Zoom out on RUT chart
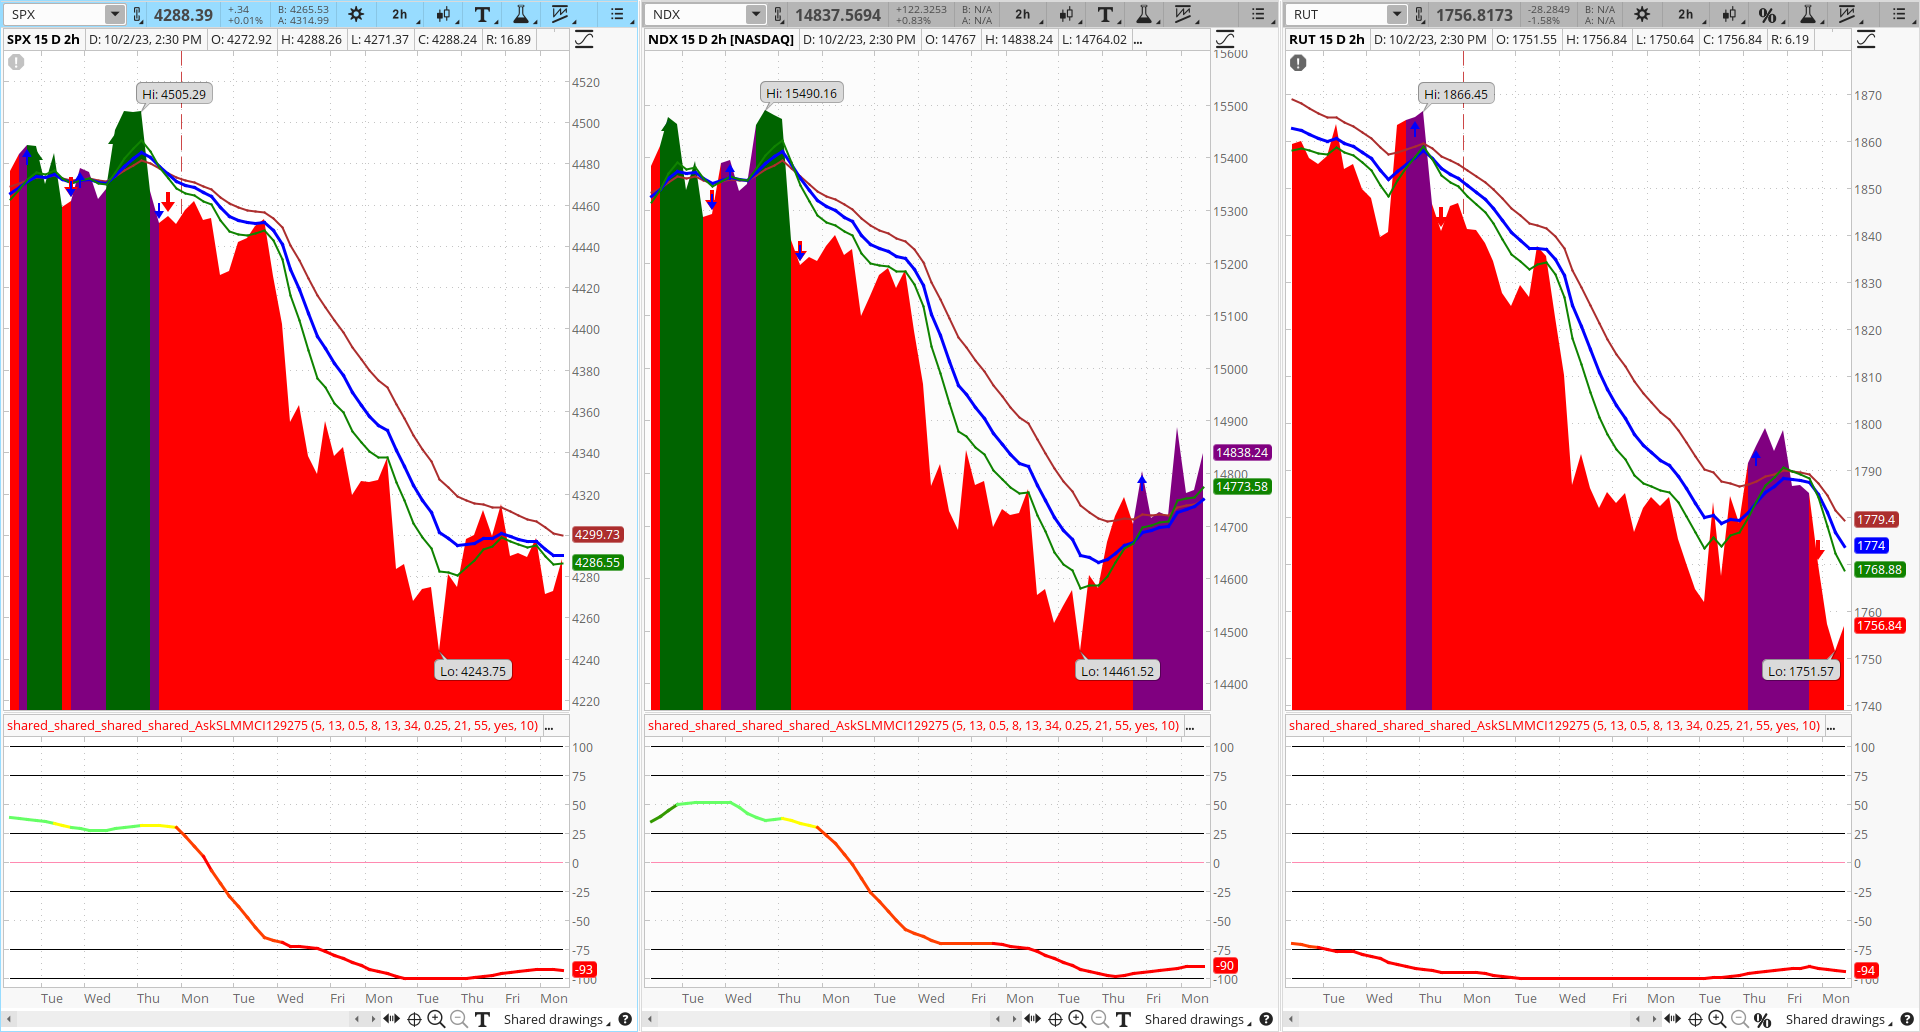Image resolution: width=1920 pixels, height=1032 pixels. 1740,1019
